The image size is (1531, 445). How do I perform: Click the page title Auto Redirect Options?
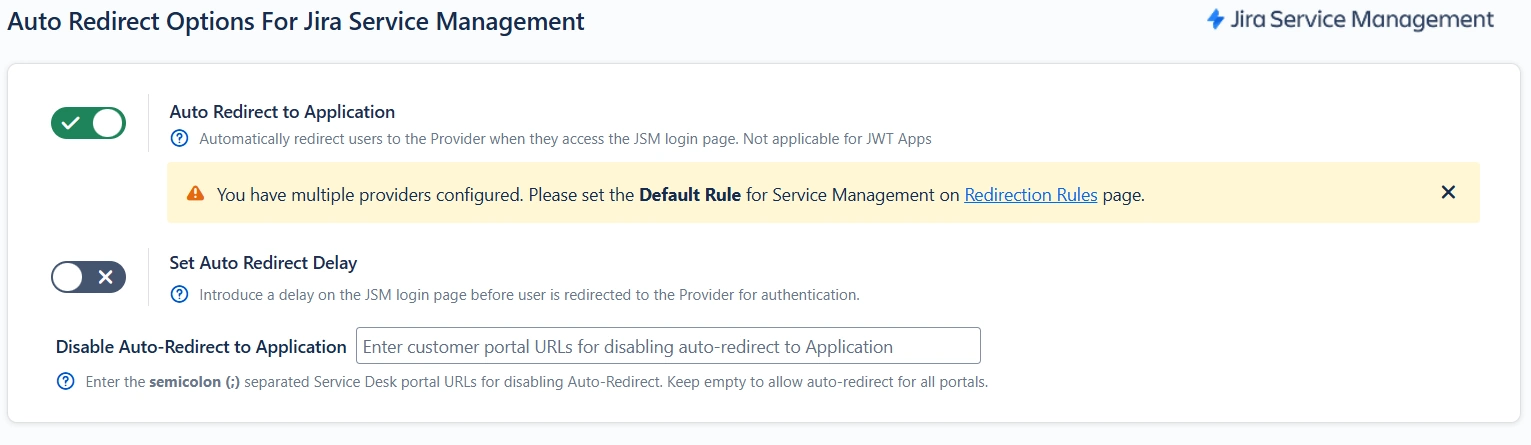(x=296, y=20)
